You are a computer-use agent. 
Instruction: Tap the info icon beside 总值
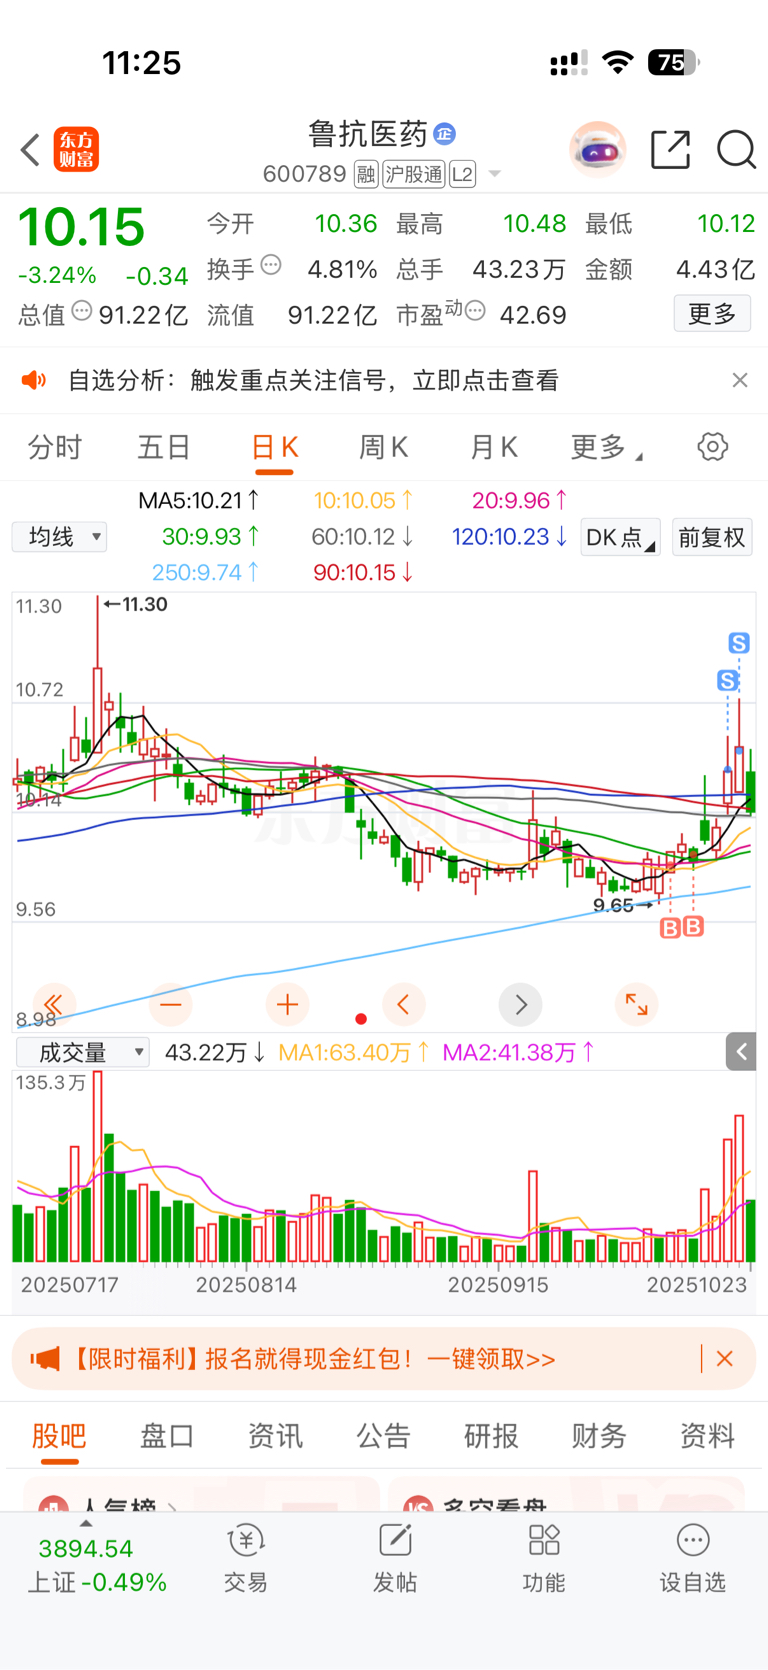tap(82, 311)
